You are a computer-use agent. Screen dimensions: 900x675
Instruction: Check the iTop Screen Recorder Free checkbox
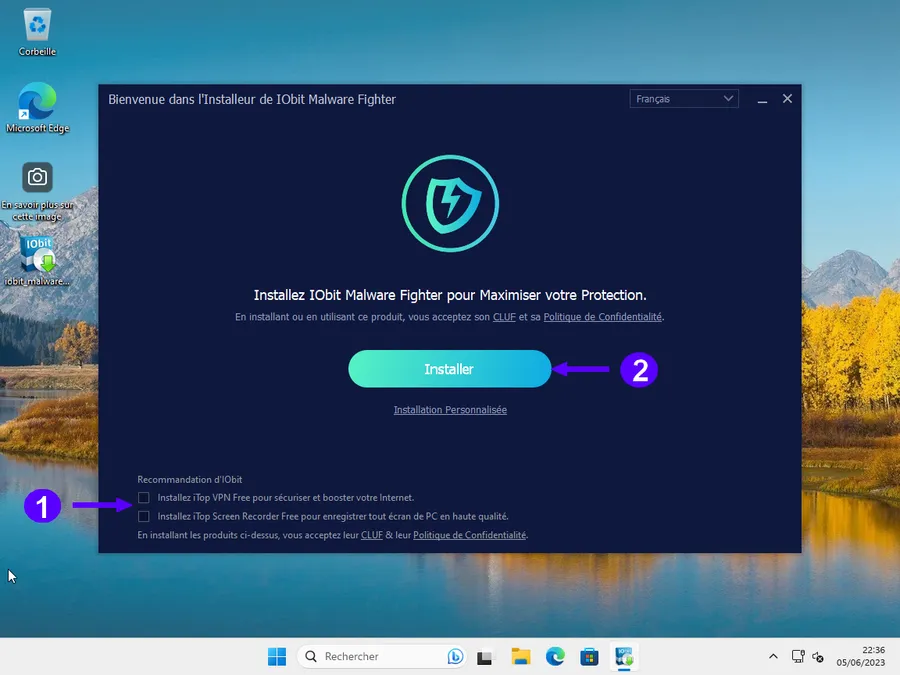[143, 517]
